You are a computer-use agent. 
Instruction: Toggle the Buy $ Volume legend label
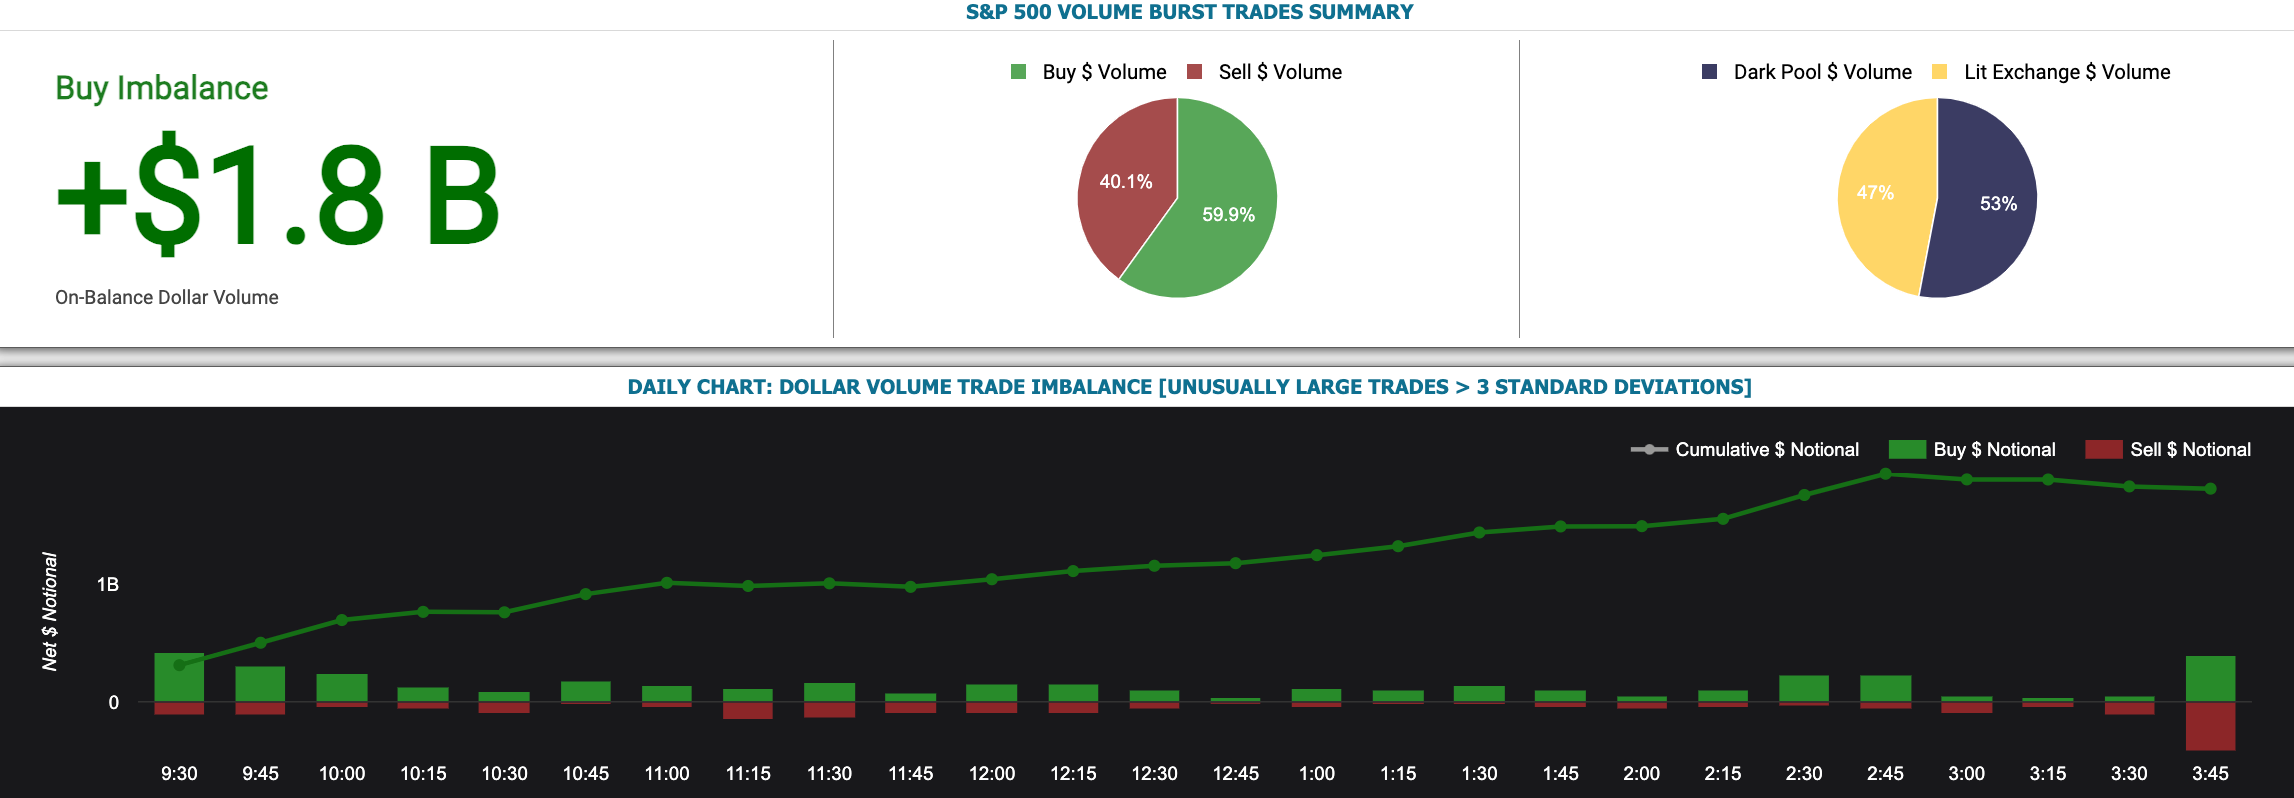[1104, 72]
